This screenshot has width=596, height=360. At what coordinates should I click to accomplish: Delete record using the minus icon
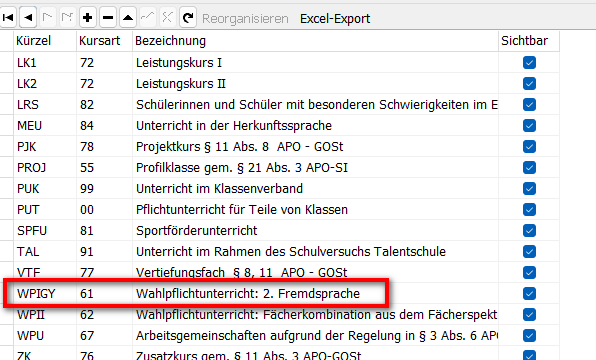pyautogui.click(x=108, y=17)
